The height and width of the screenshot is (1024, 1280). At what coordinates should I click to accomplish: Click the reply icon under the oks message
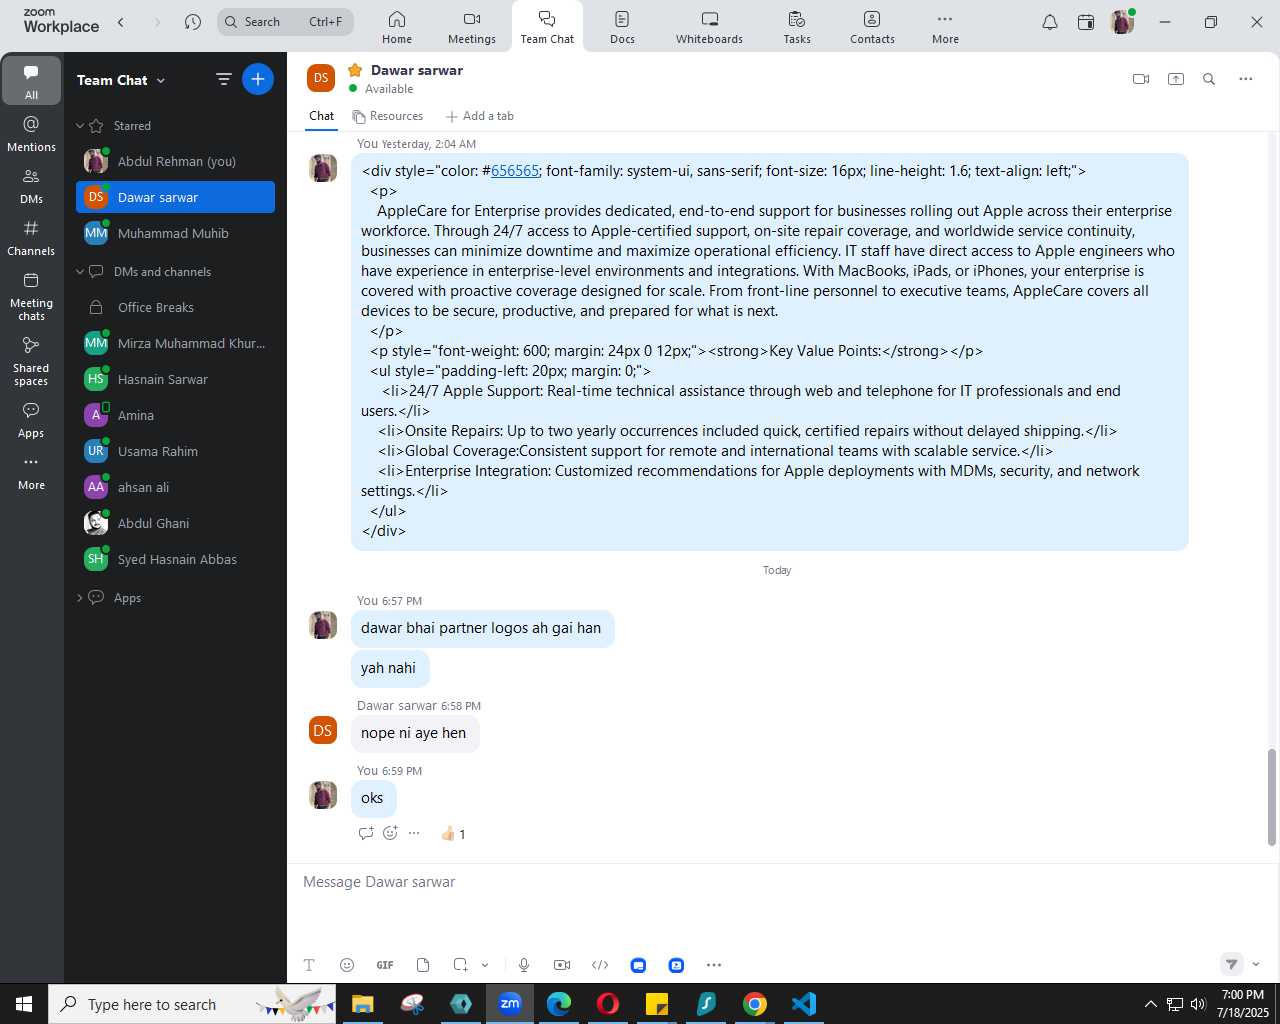pyautogui.click(x=366, y=833)
